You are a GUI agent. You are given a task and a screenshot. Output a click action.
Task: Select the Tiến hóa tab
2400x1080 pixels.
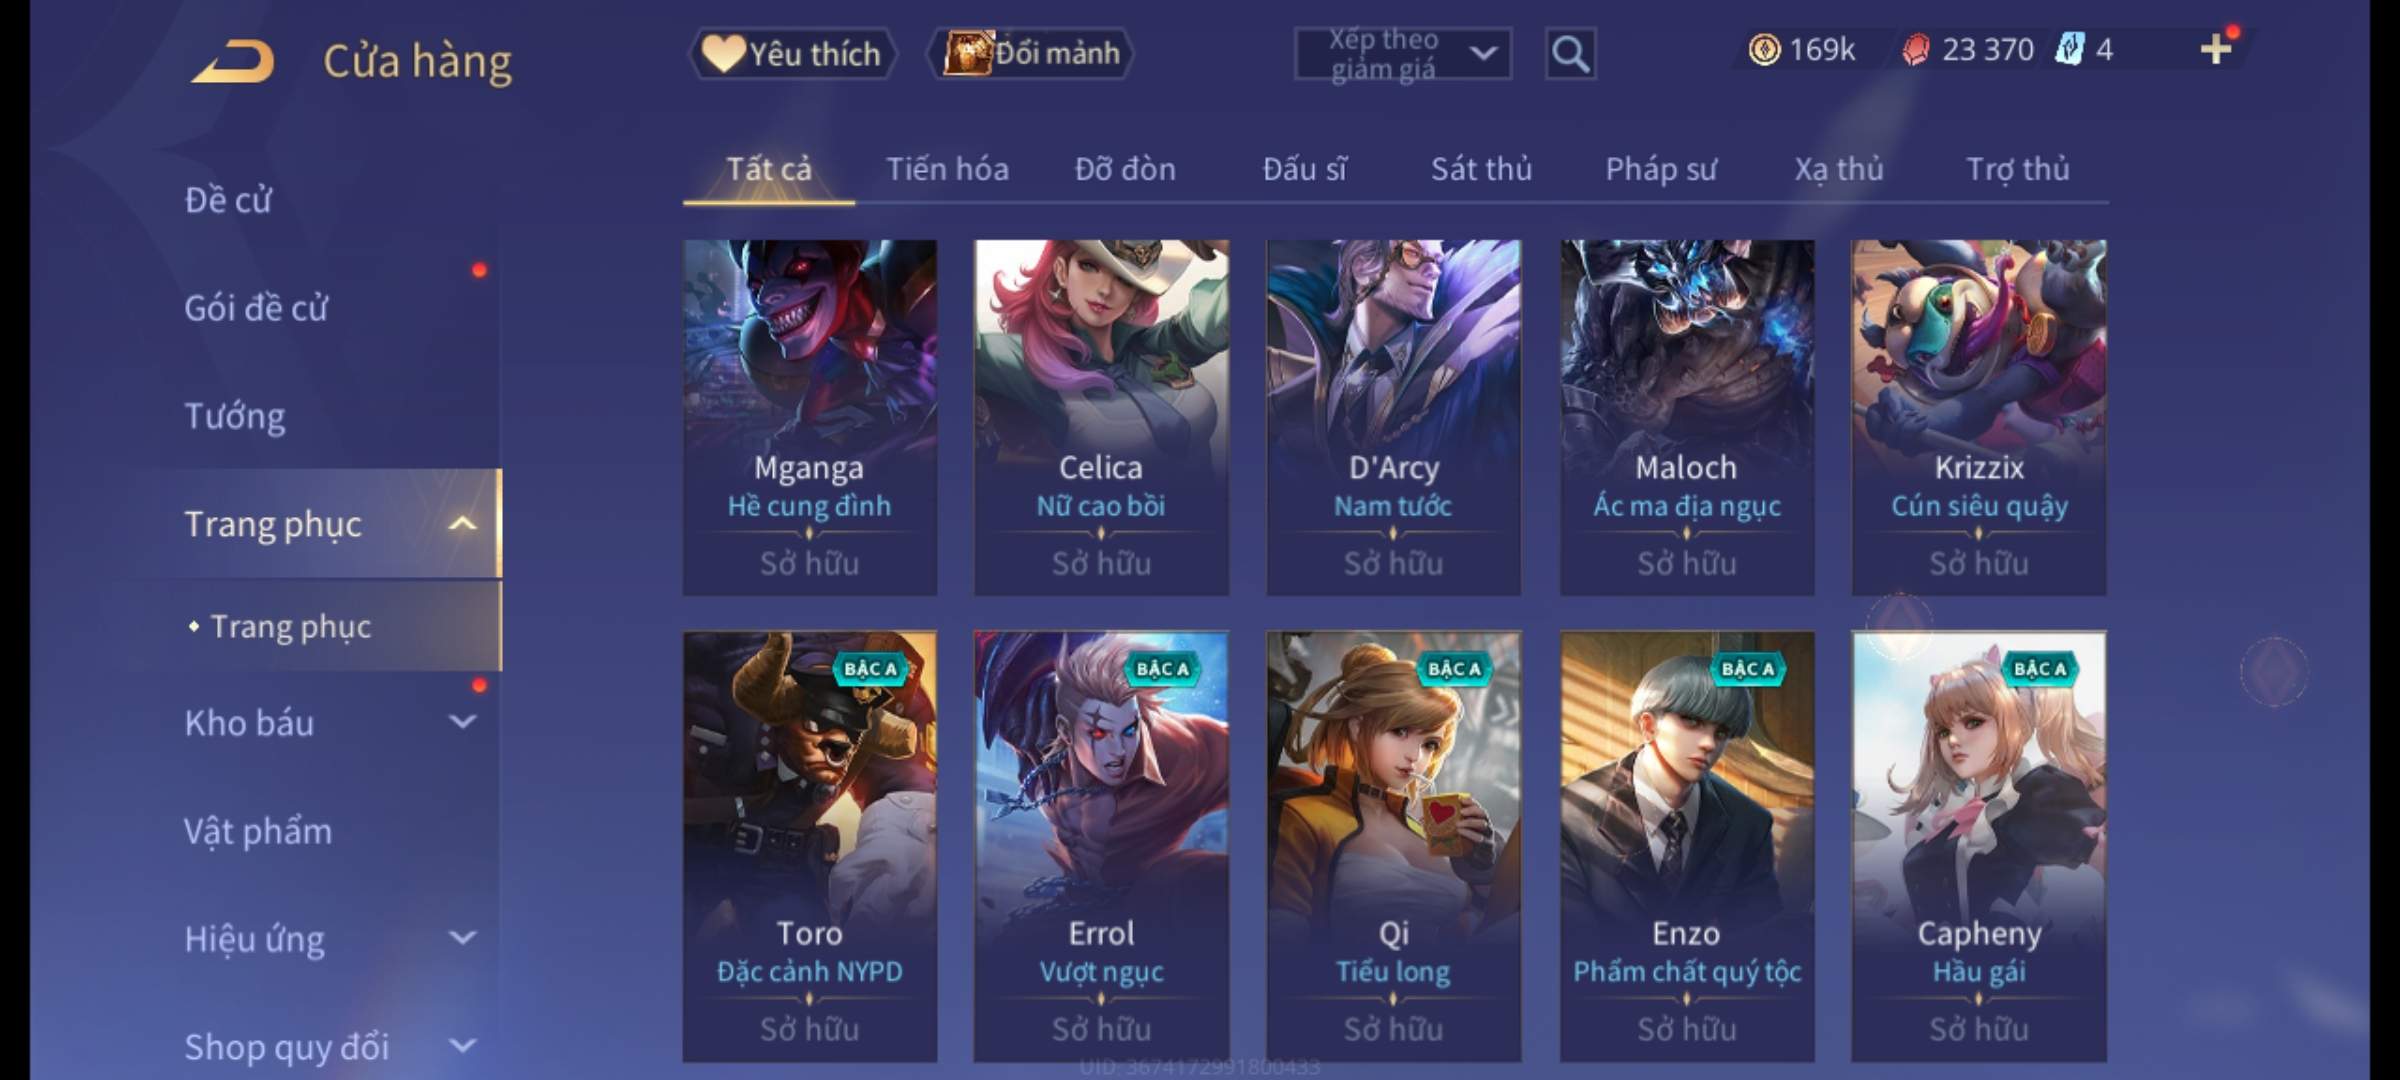tap(947, 169)
